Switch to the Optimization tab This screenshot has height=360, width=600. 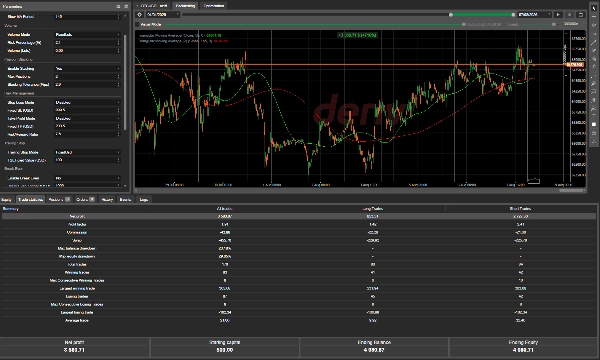[214, 5]
